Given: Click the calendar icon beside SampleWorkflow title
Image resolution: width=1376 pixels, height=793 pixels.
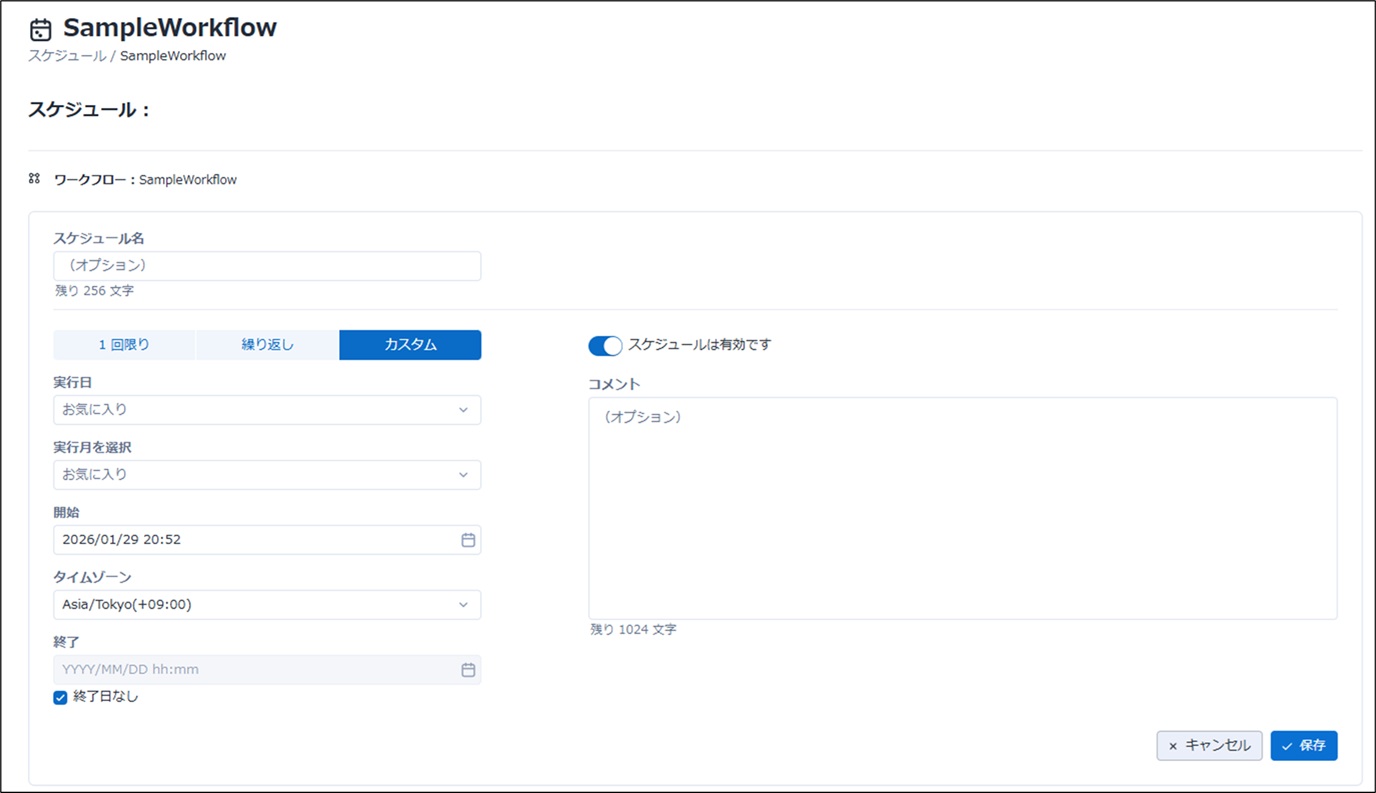Looking at the screenshot, I should 40,30.
